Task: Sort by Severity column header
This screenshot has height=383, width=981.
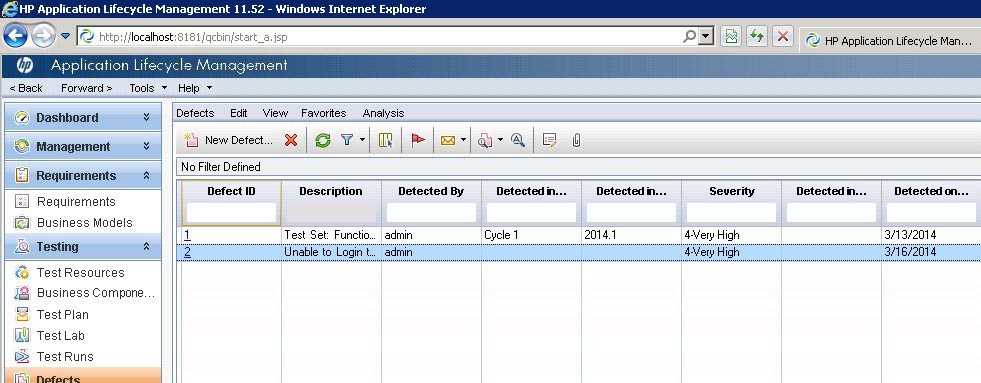Action: [x=731, y=192]
